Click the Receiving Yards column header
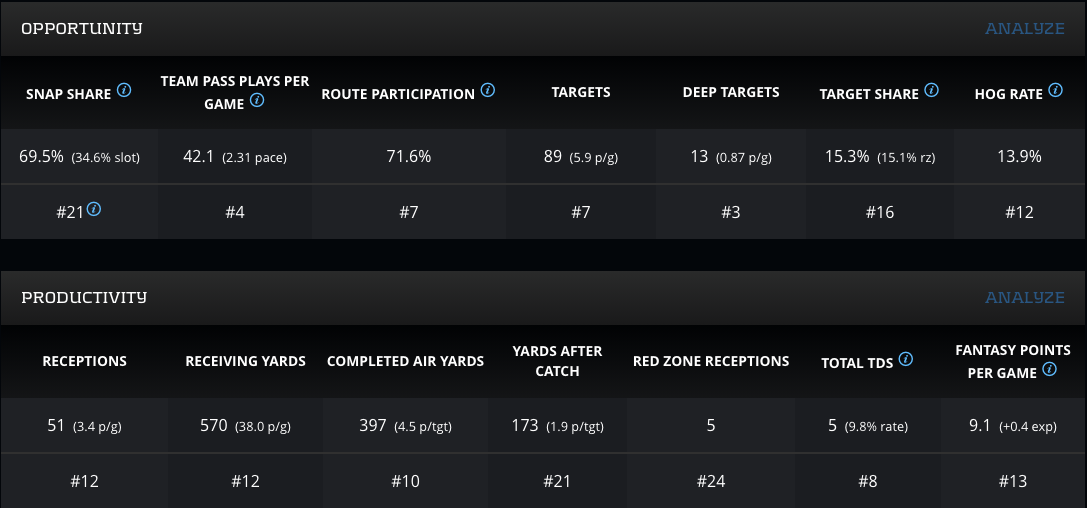The image size is (1087, 508). coord(246,361)
